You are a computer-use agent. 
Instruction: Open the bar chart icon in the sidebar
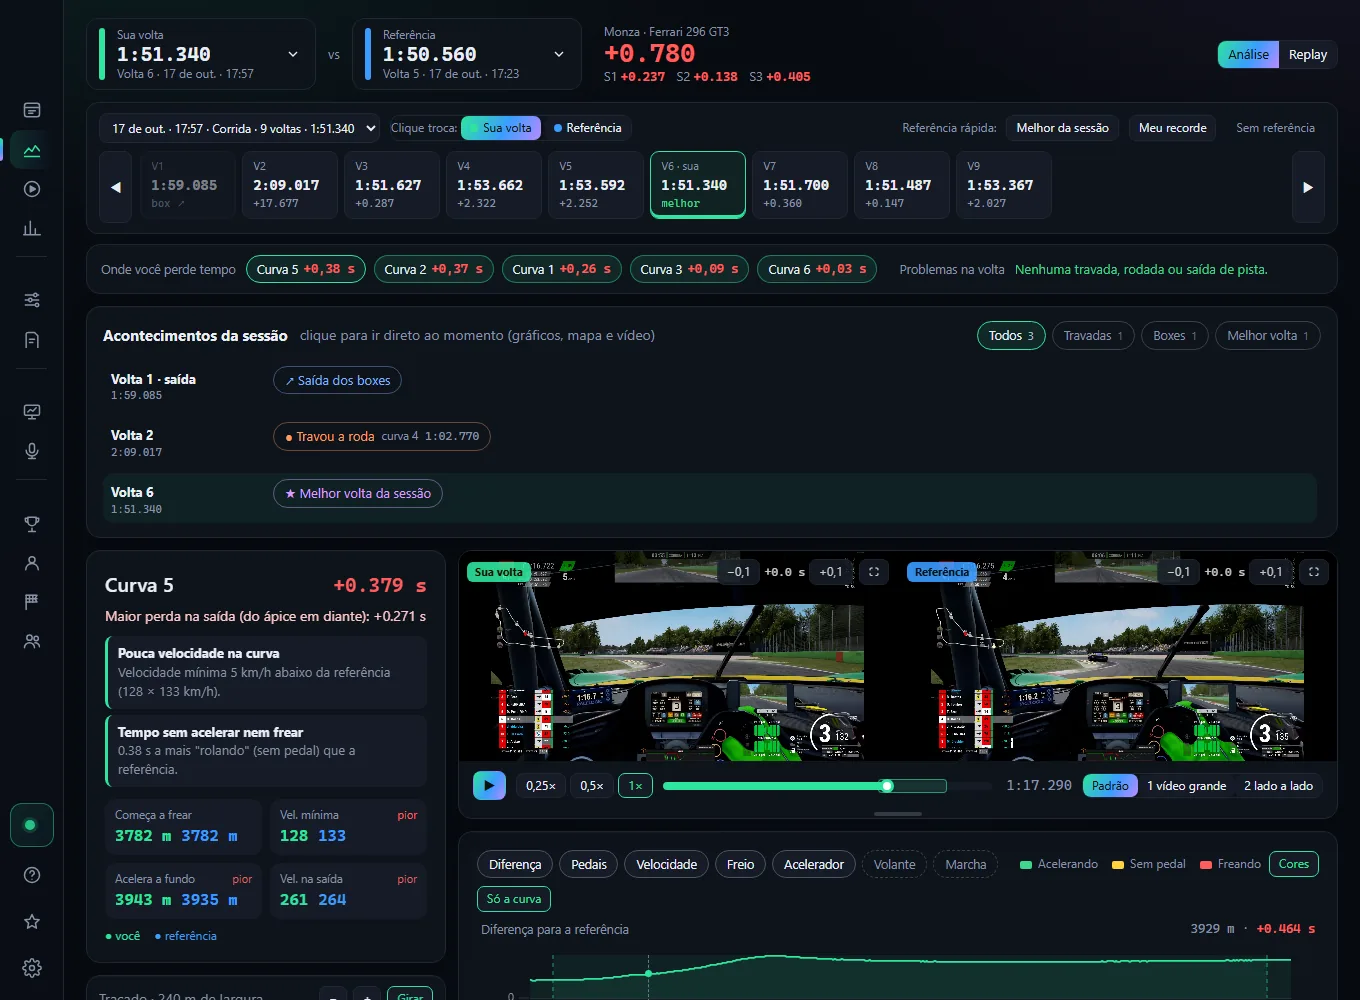32,228
